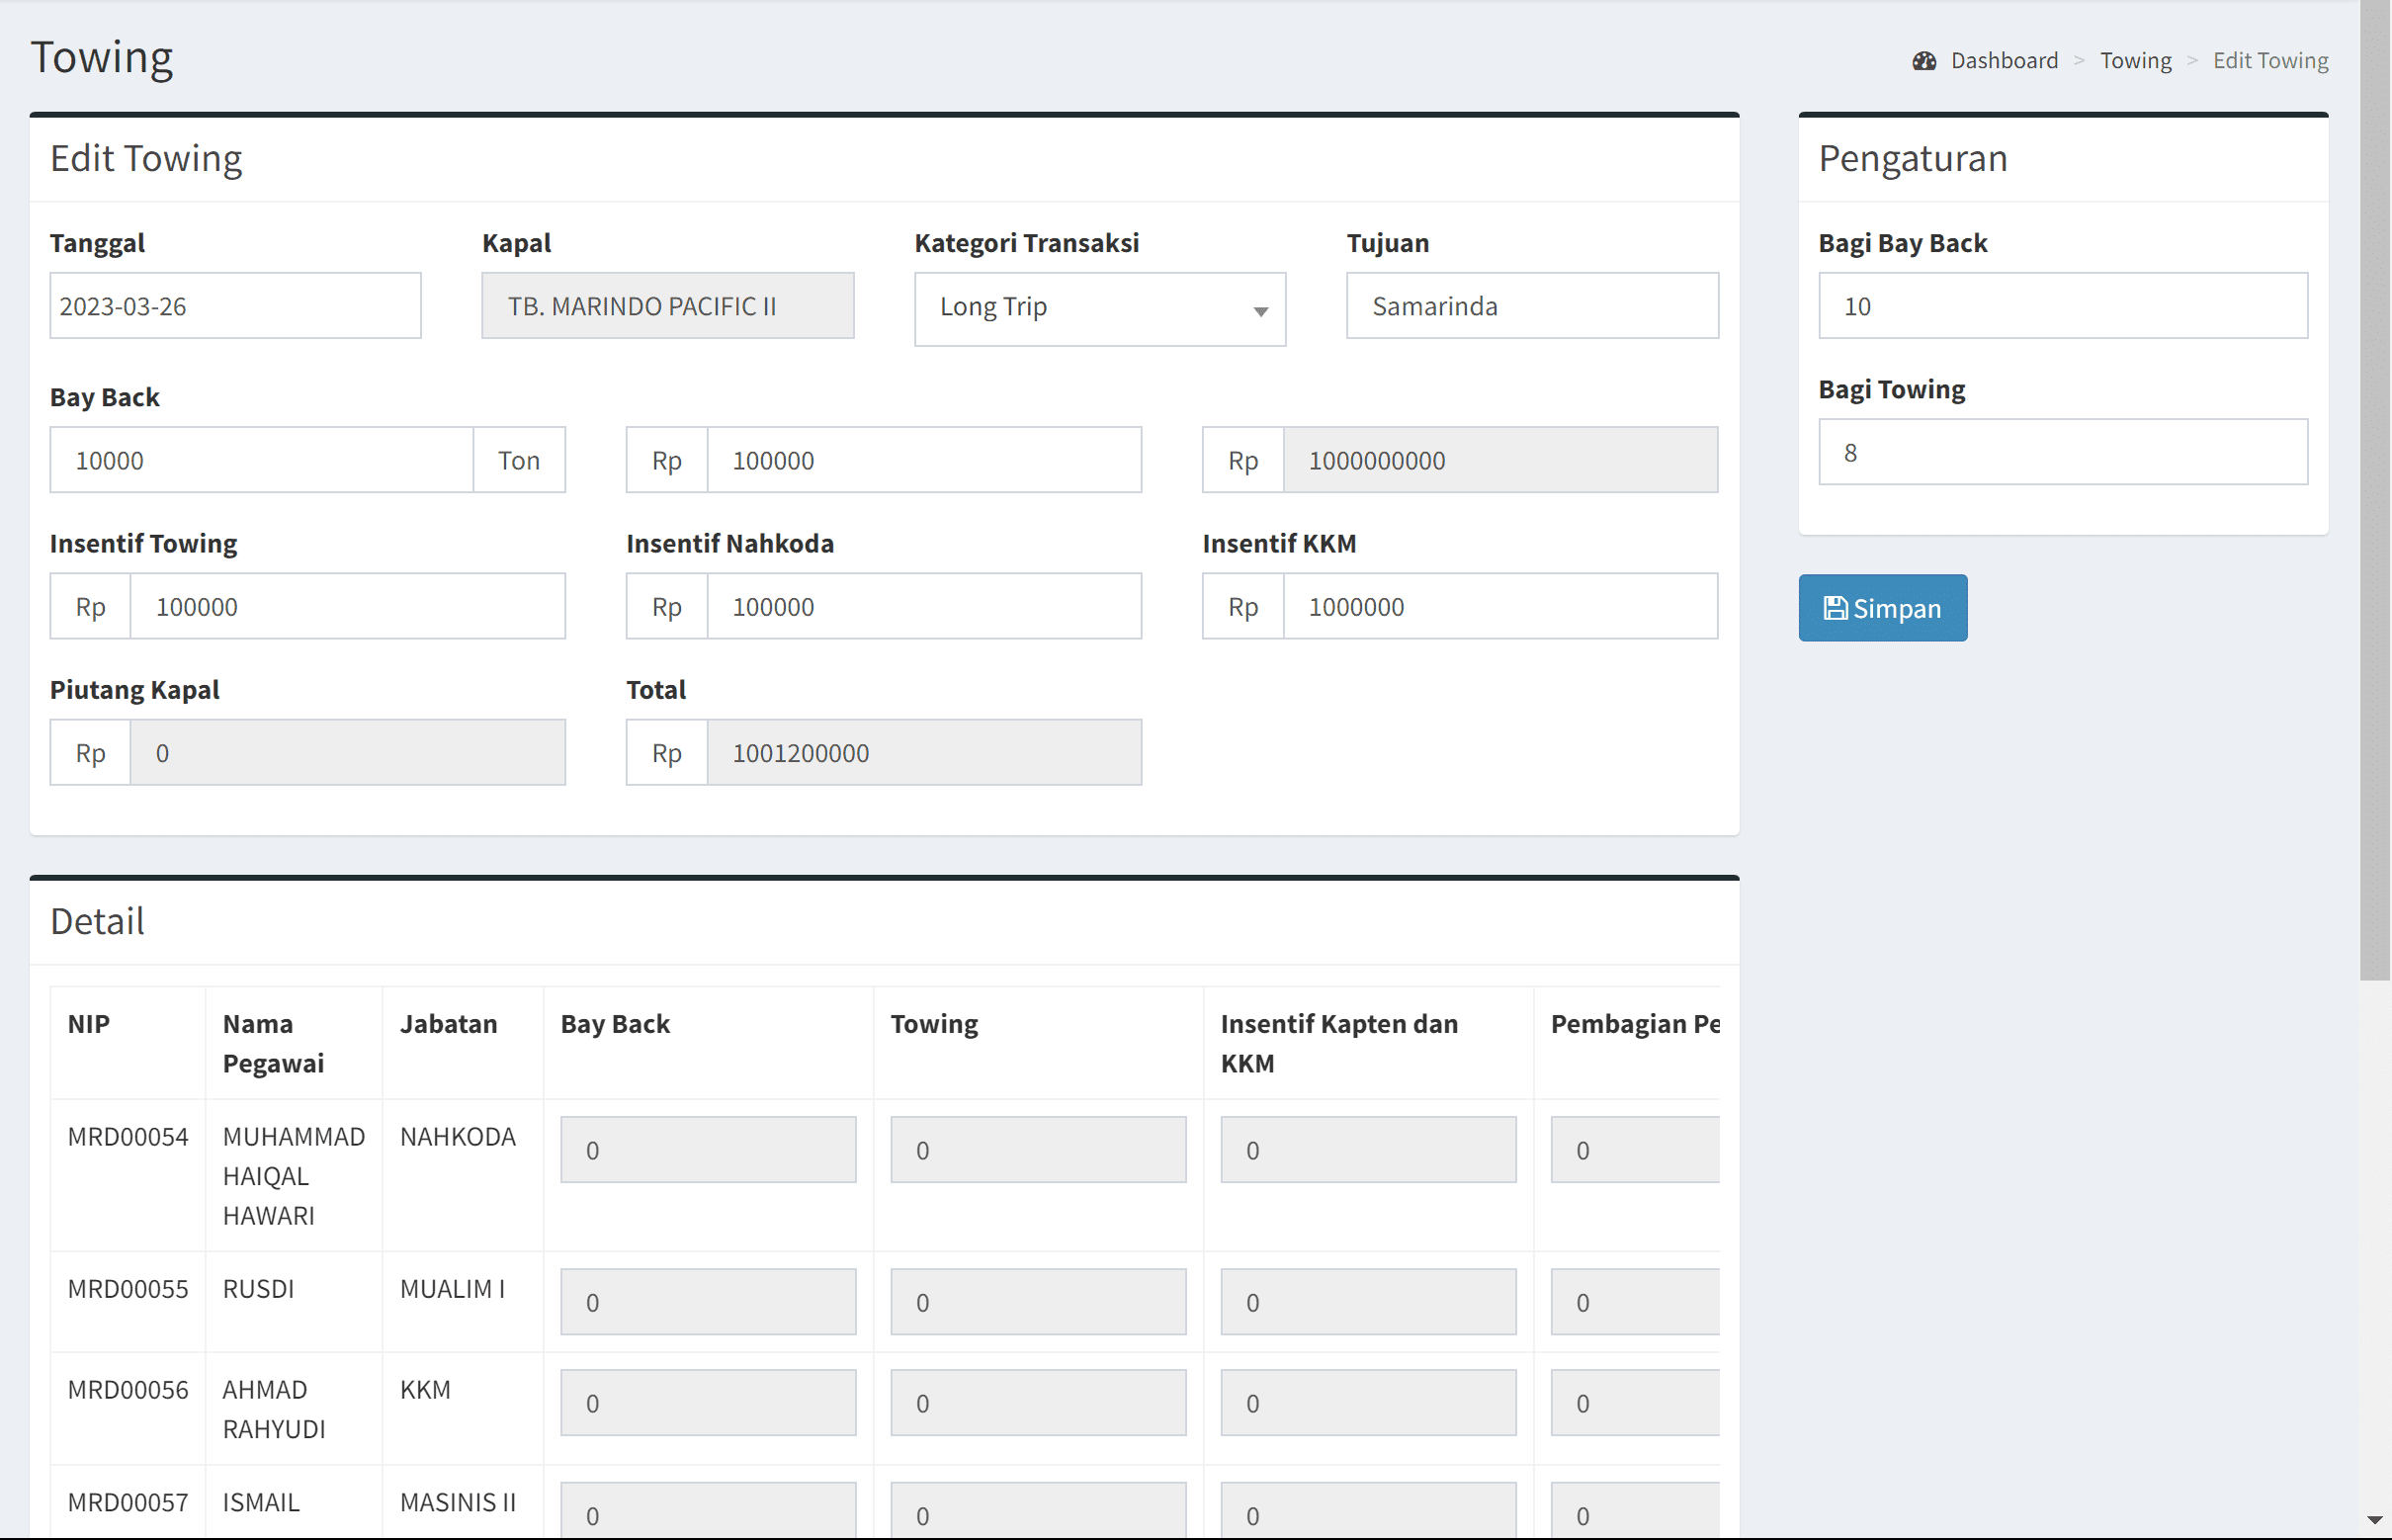Click scrollbar down arrow at bottom right

point(2374,1520)
